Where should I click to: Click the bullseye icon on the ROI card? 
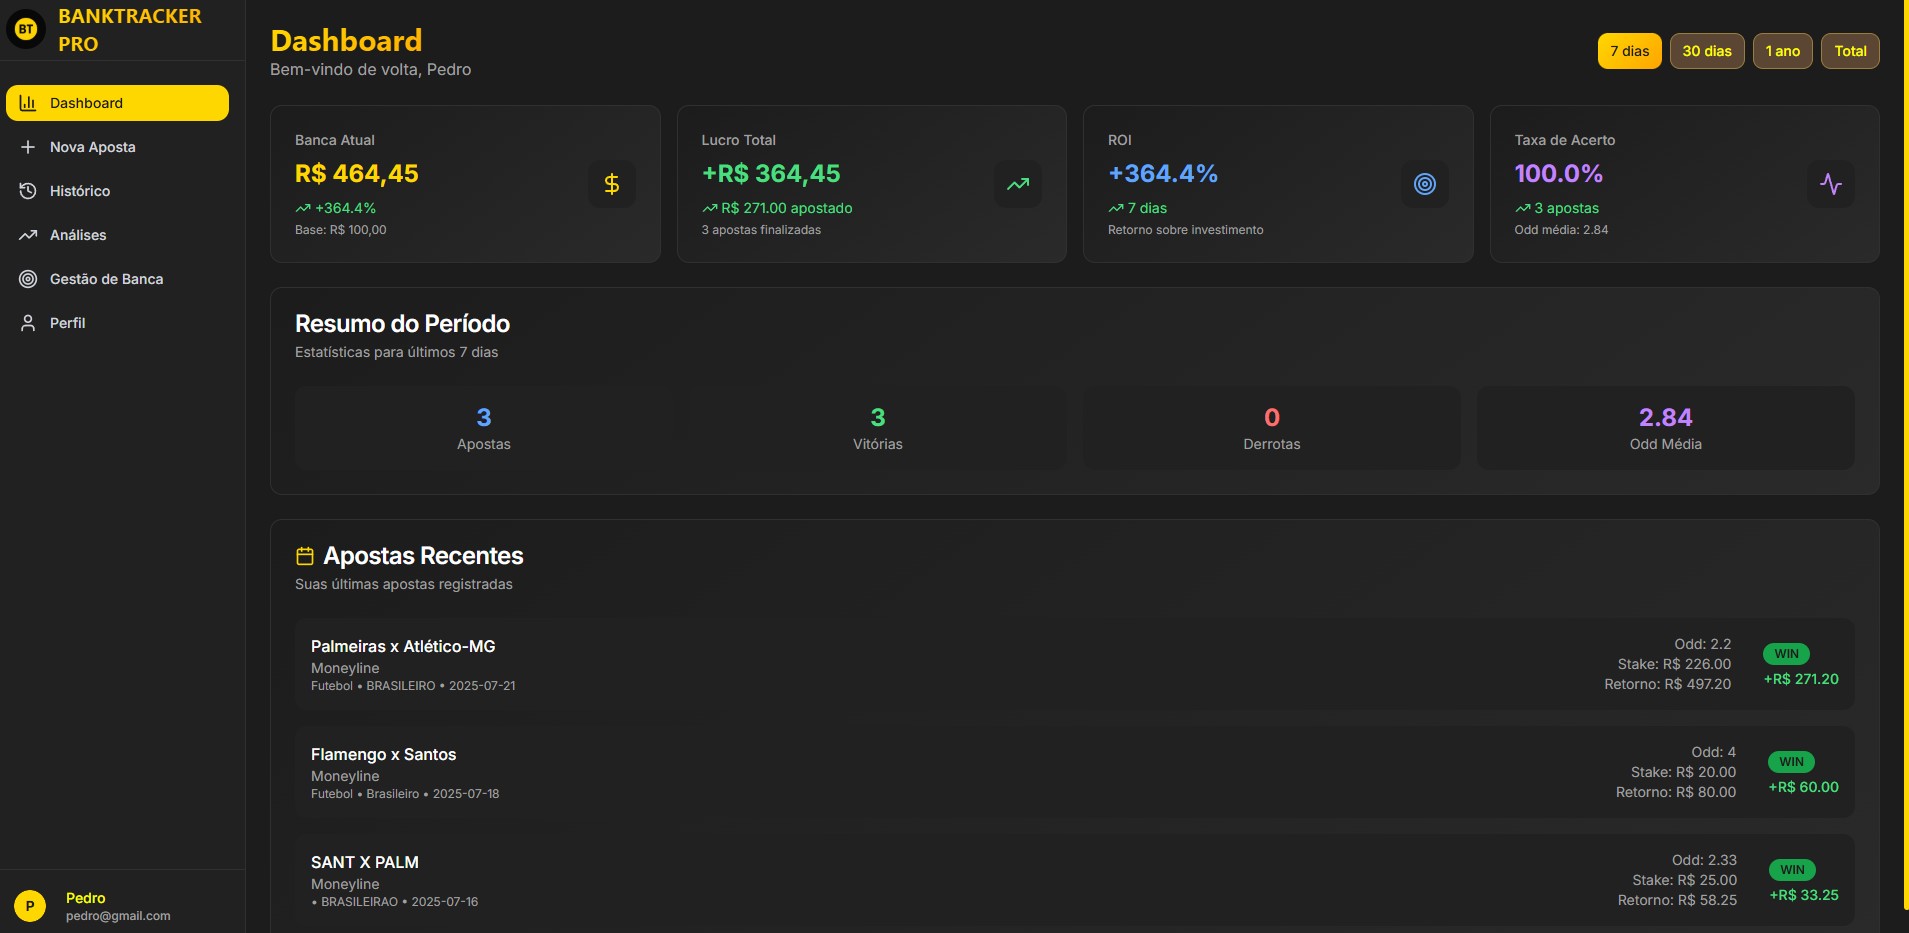coord(1424,184)
